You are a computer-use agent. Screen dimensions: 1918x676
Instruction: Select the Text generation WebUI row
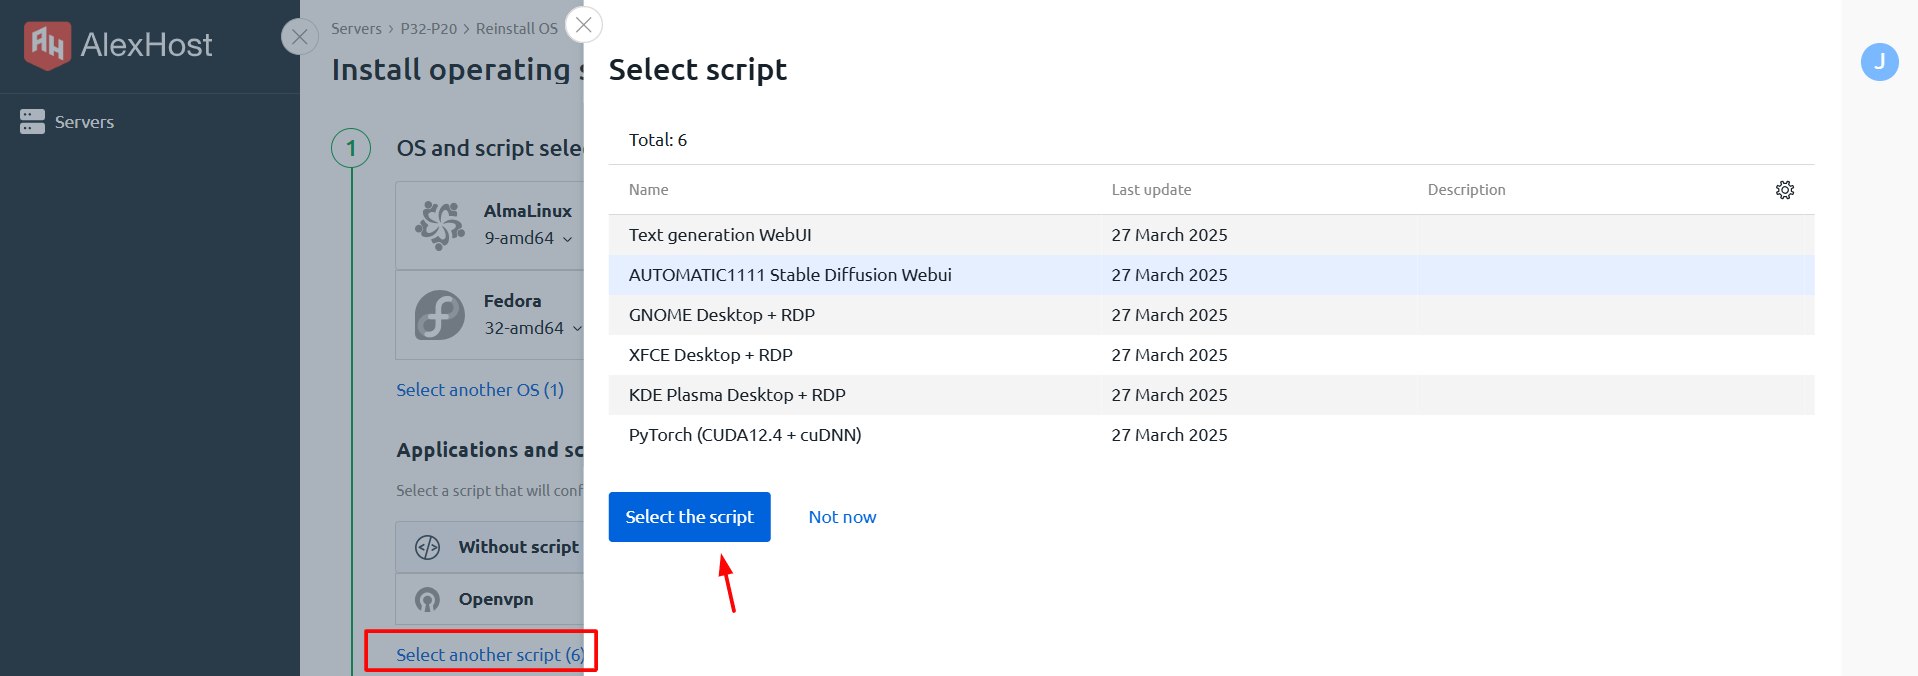(x=1211, y=235)
